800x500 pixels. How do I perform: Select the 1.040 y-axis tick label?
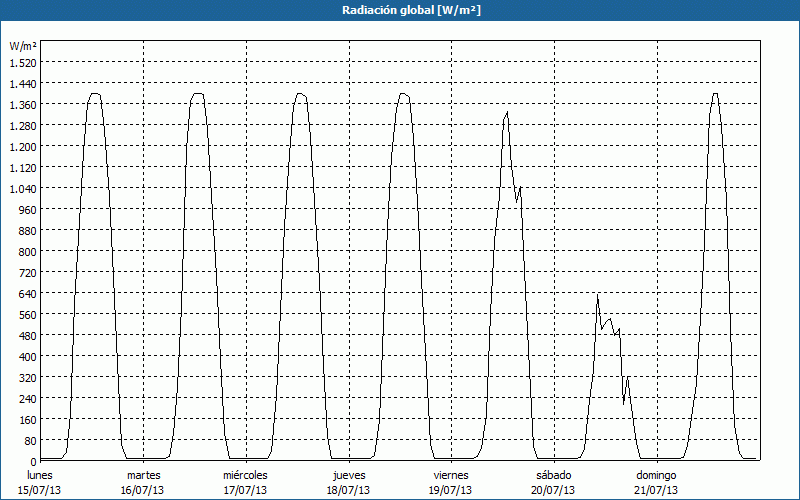22,188
